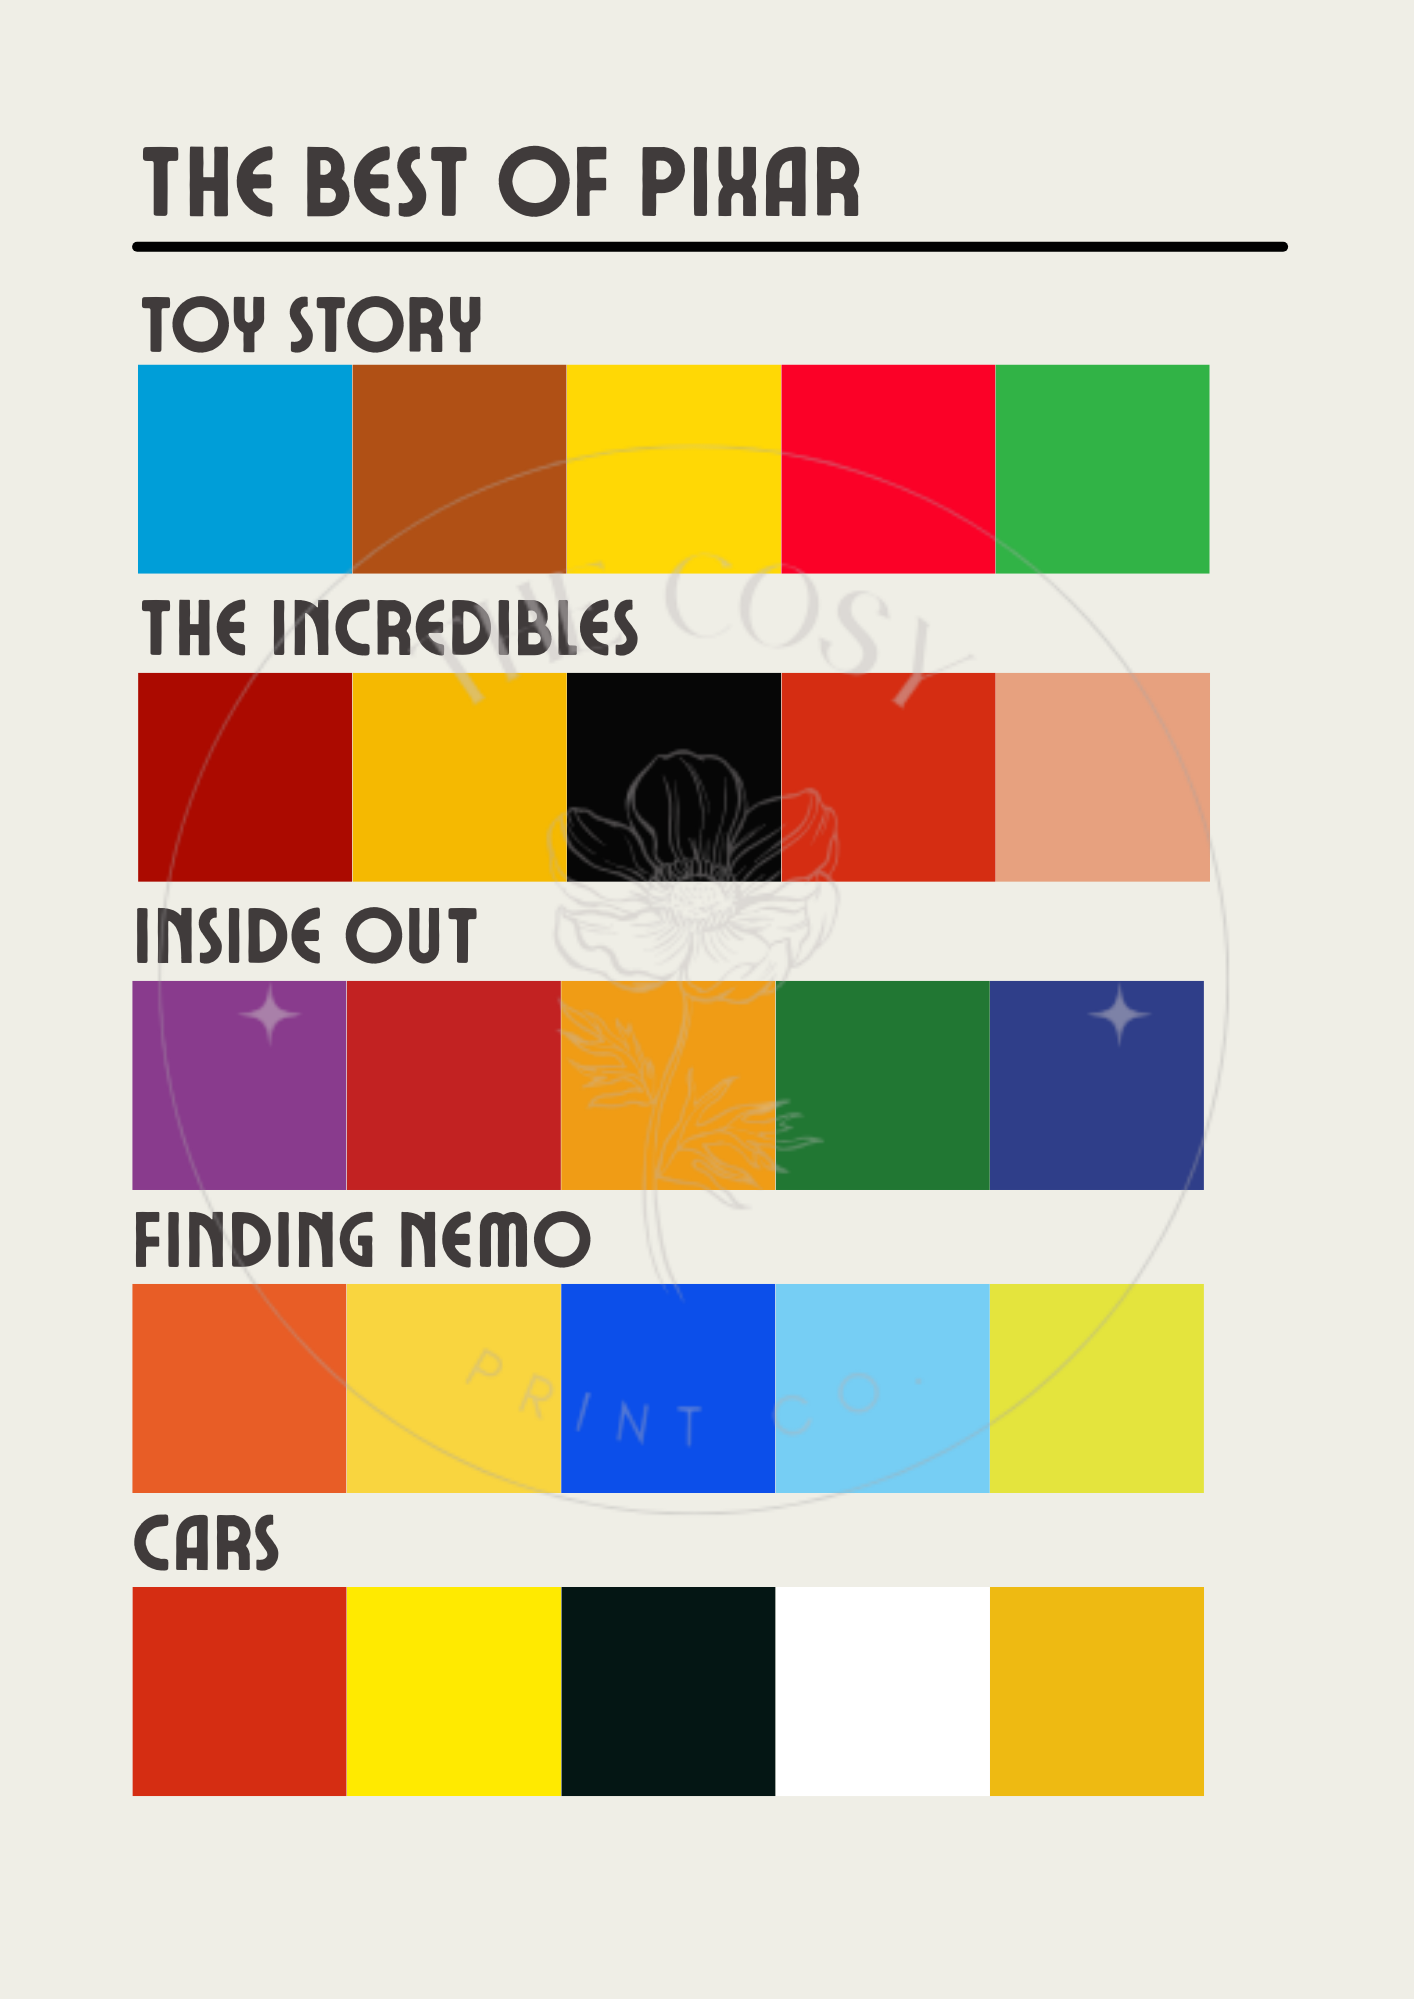Choose the green Toy Story swatch
The image size is (1414, 2000).
click(x=1102, y=469)
